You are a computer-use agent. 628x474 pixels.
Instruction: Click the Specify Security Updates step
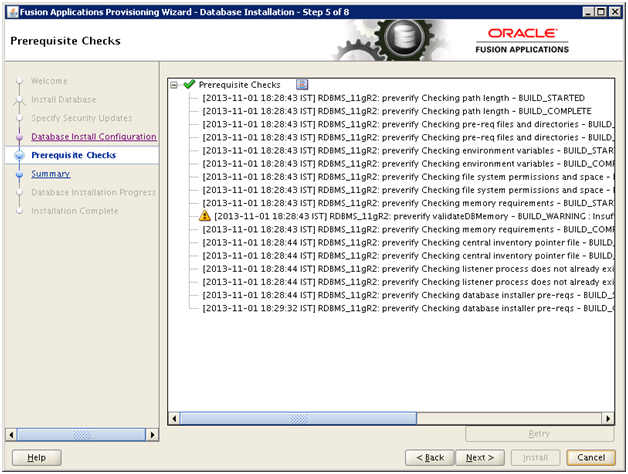(82, 118)
